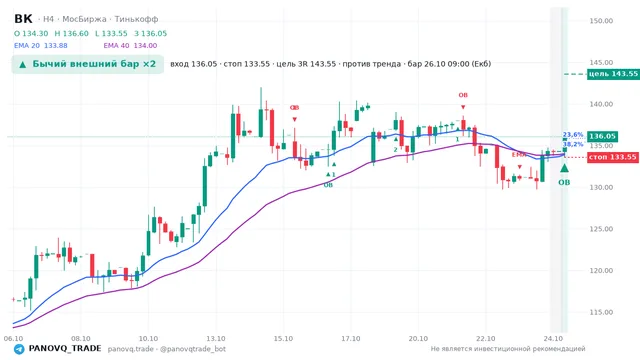Click the 130.00 price axis label
This screenshot has width=640, height=360.
tap(601, 187)
